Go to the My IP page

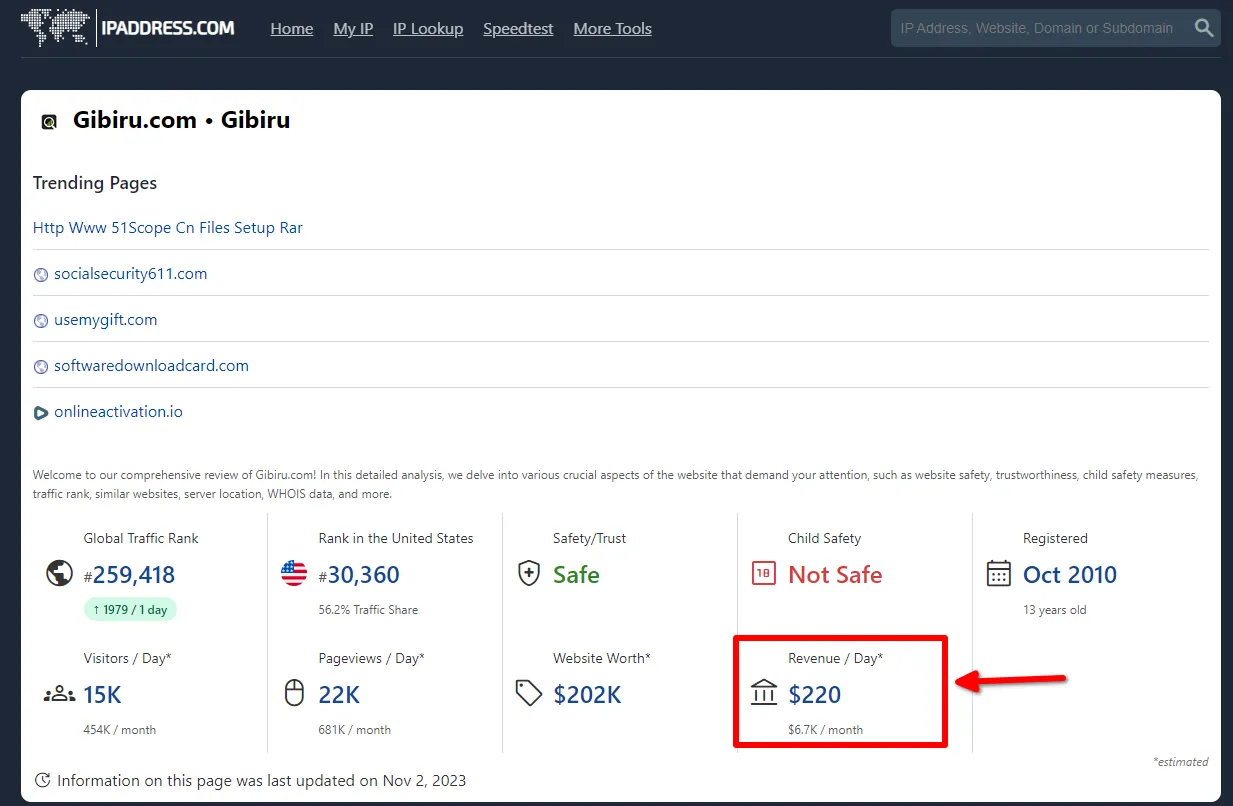pos(353,29)
